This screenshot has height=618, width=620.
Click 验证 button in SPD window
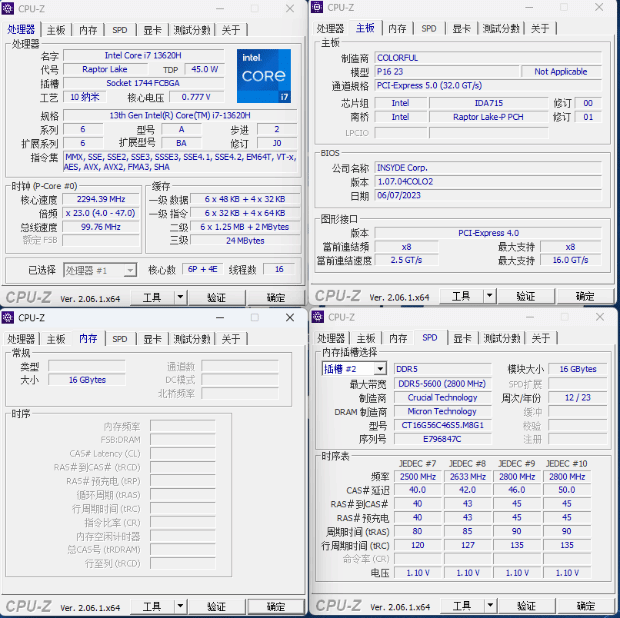(526, 605)
